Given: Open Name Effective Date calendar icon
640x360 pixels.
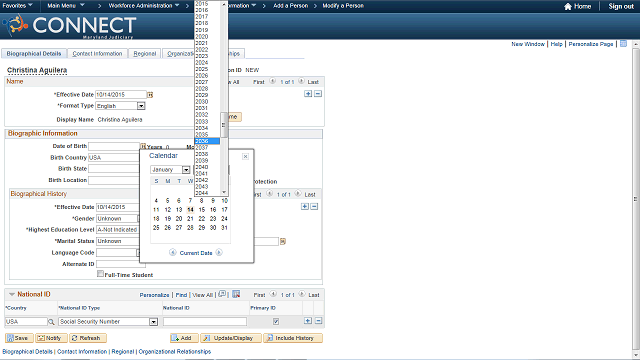Looking at the screenshot, I should [150, 95].
